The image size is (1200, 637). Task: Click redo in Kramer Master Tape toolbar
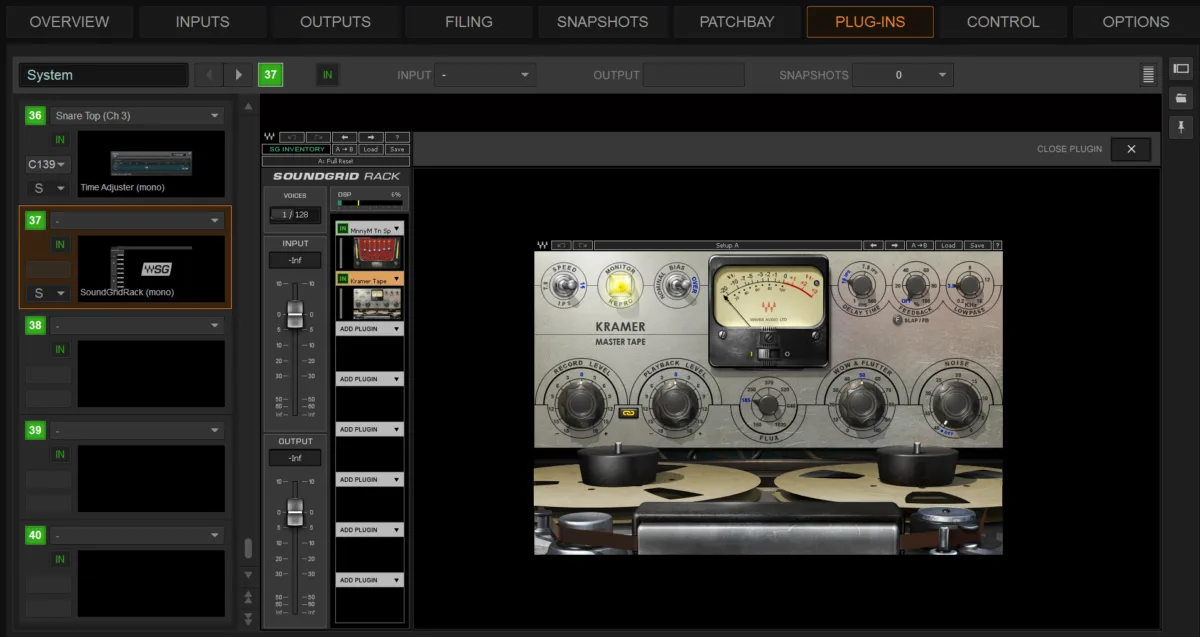point(583,245)
